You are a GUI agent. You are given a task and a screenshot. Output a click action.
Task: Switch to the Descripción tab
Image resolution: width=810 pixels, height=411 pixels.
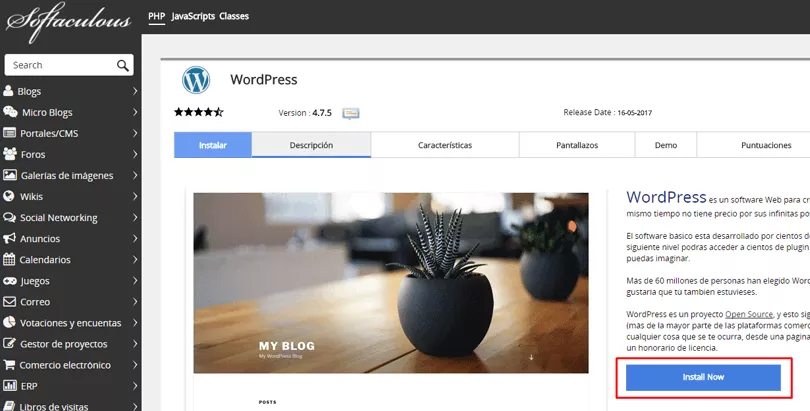click(x=311, y=145)
